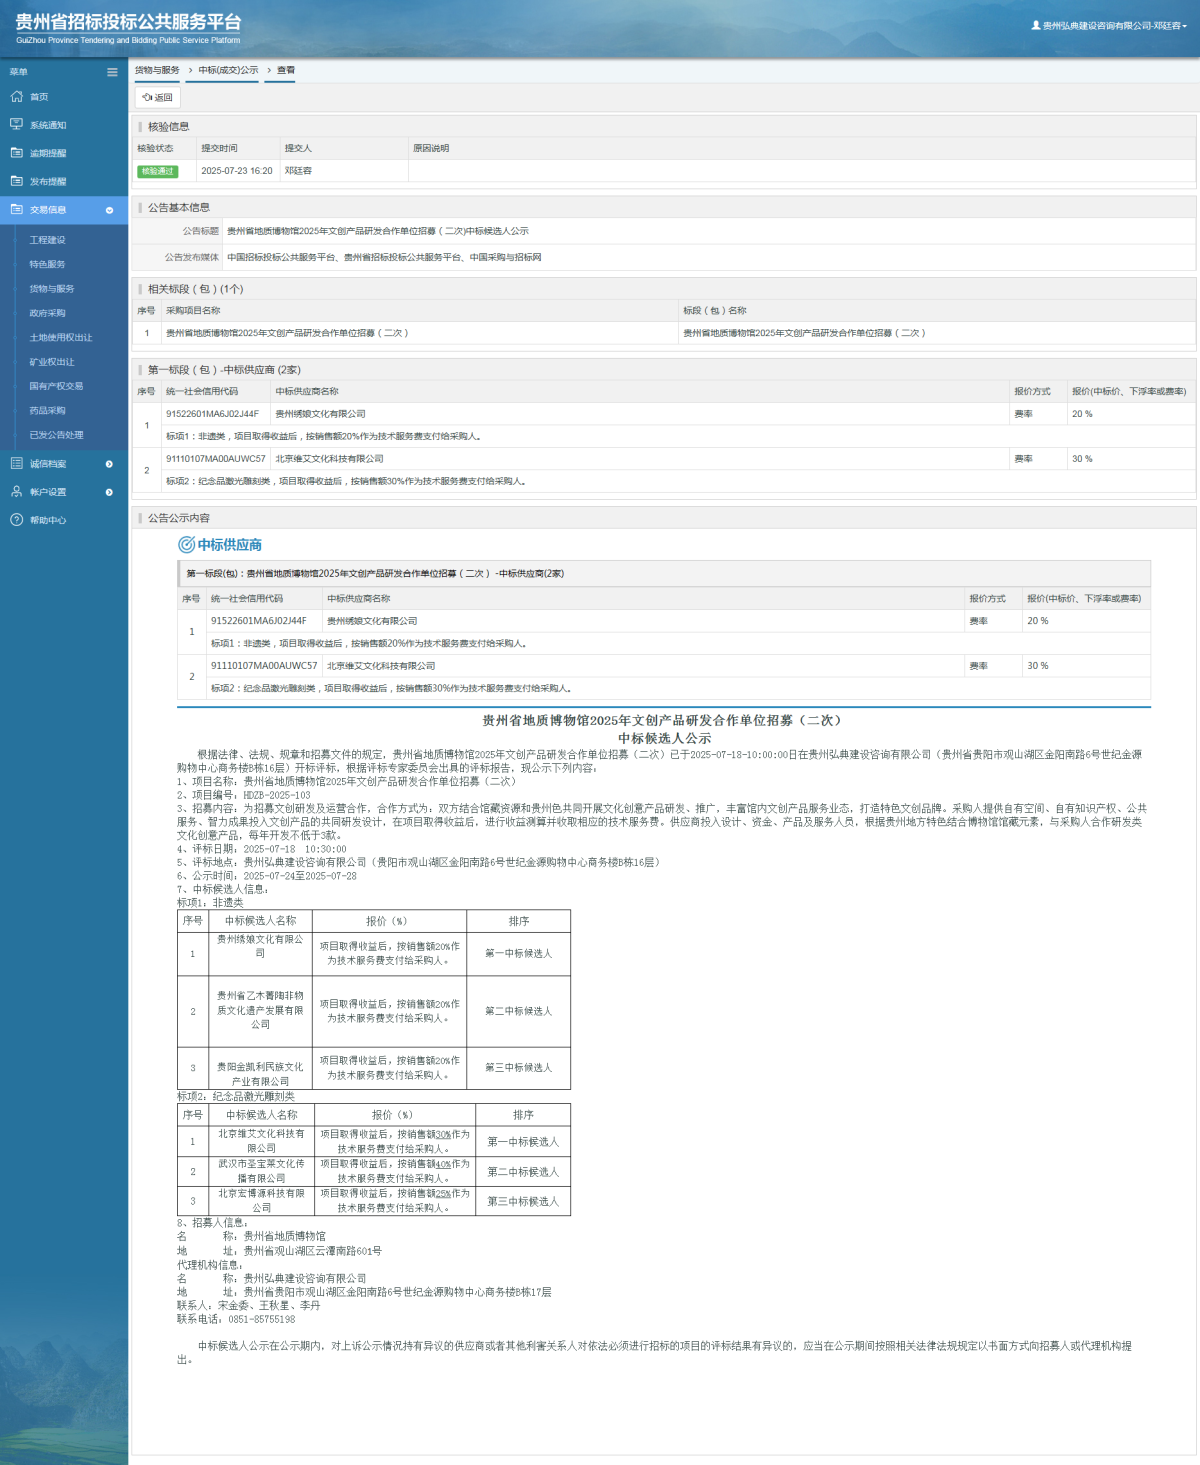The width and height of the screenshot is (1200, 1465).
Task: Click the 发布提醒 sidebar icon
Action: click(x=16, y=181)
